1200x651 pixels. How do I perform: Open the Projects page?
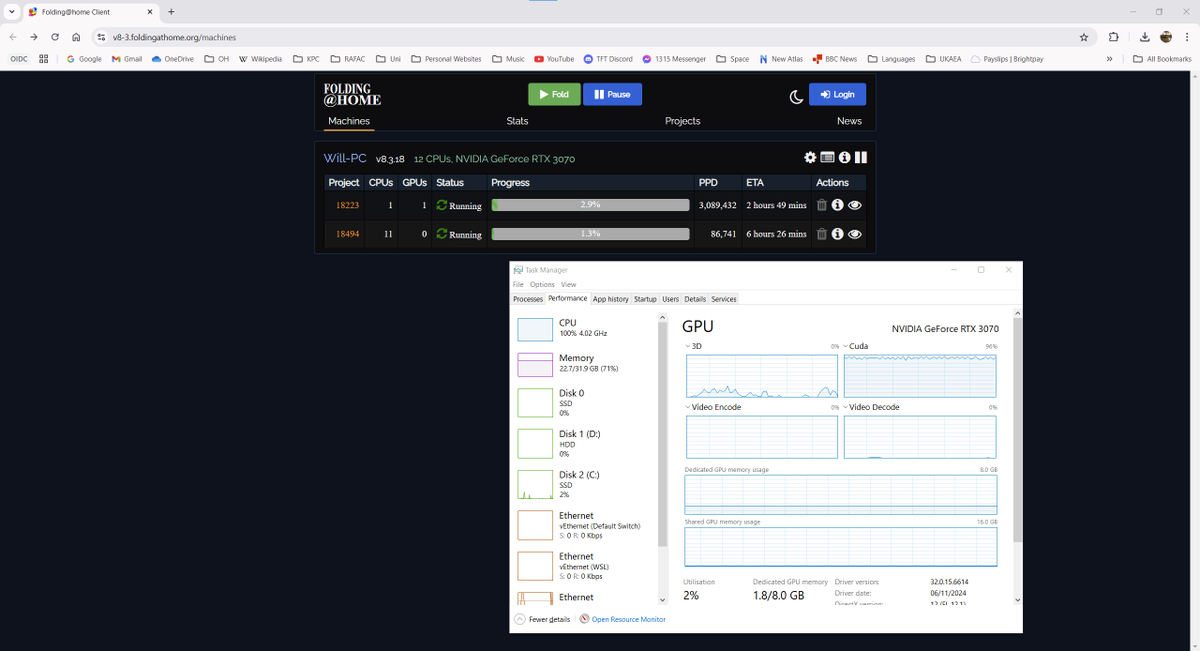click(683, 121)
